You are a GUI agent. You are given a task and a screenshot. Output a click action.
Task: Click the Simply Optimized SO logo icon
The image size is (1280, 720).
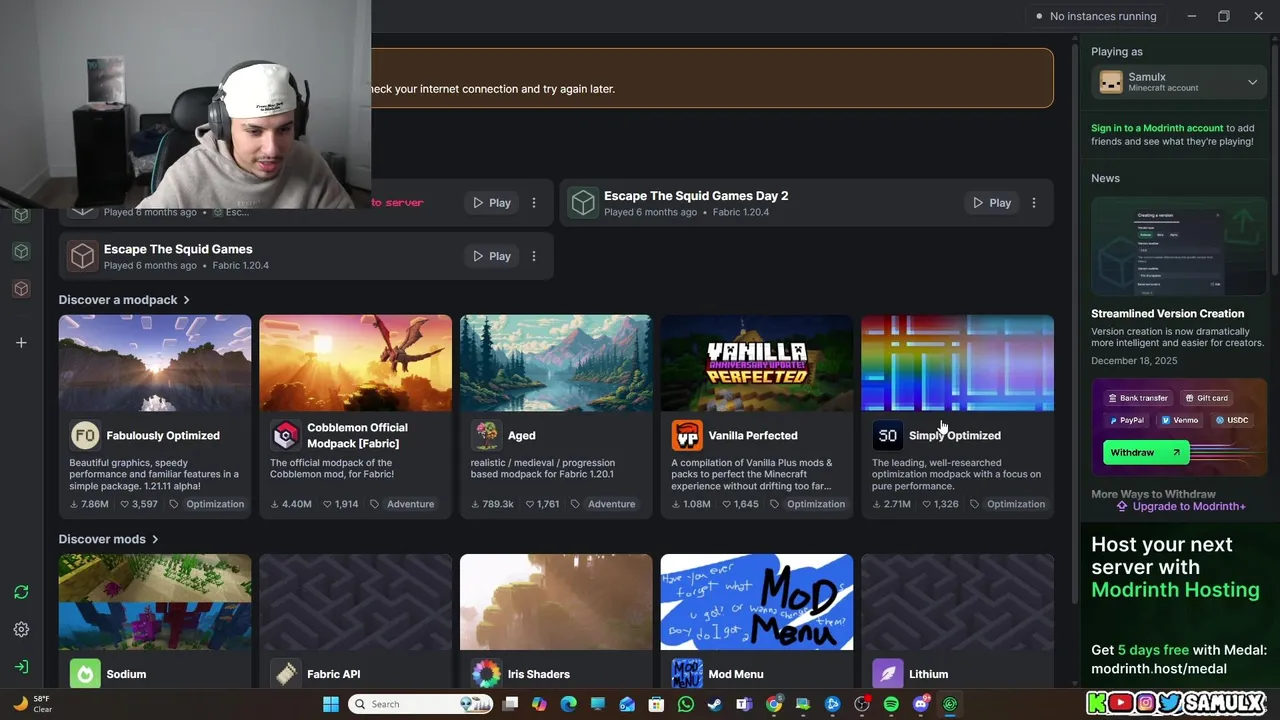887,435
